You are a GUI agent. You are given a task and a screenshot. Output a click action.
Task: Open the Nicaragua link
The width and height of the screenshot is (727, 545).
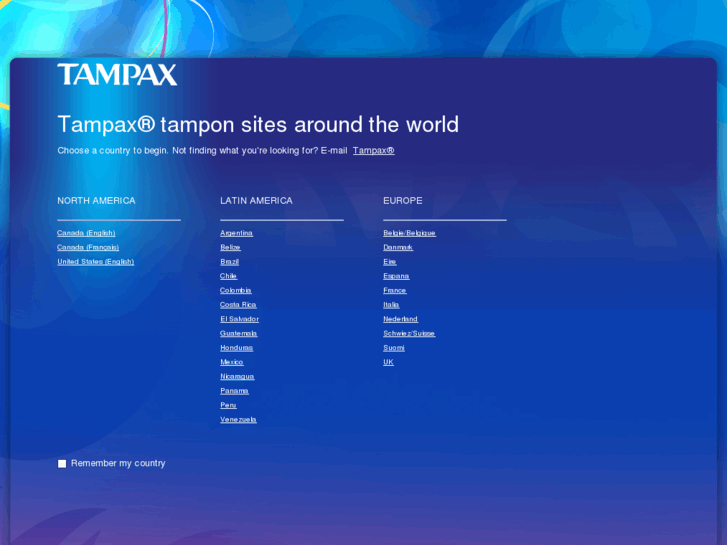pyautogui.click(x=237, y=377)
